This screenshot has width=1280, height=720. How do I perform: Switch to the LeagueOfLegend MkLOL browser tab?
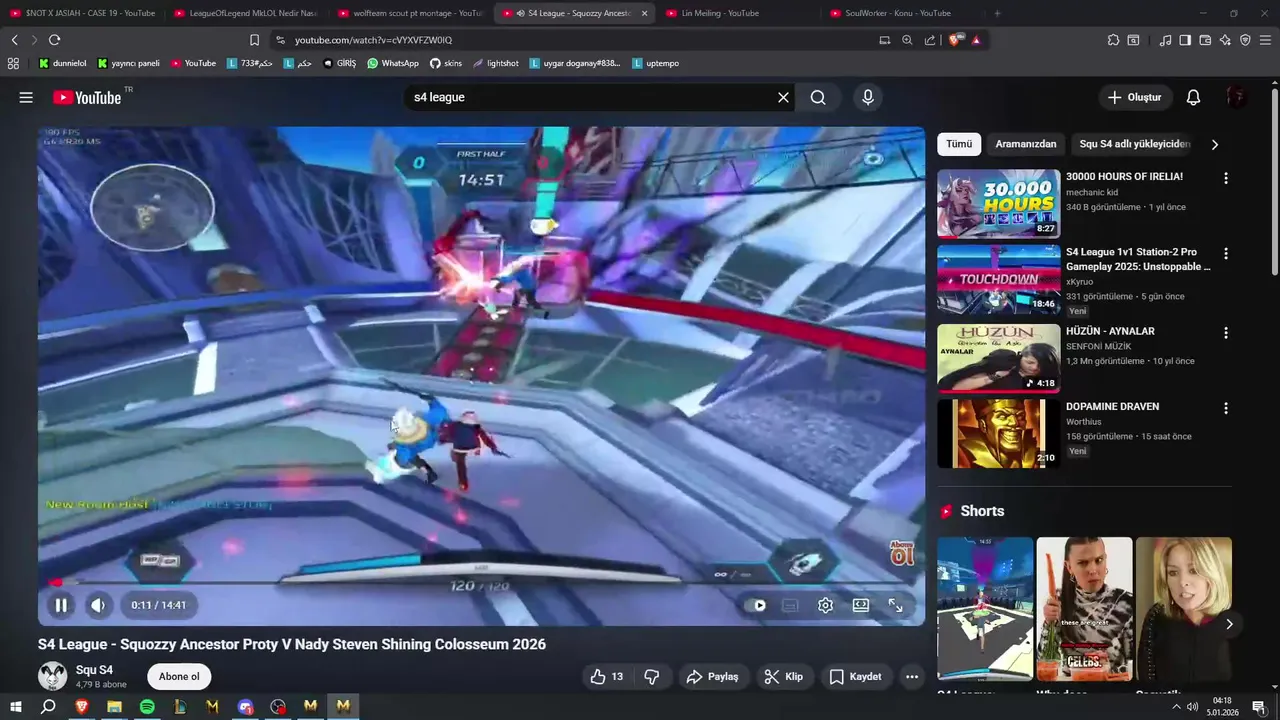(x=246, y=13)
